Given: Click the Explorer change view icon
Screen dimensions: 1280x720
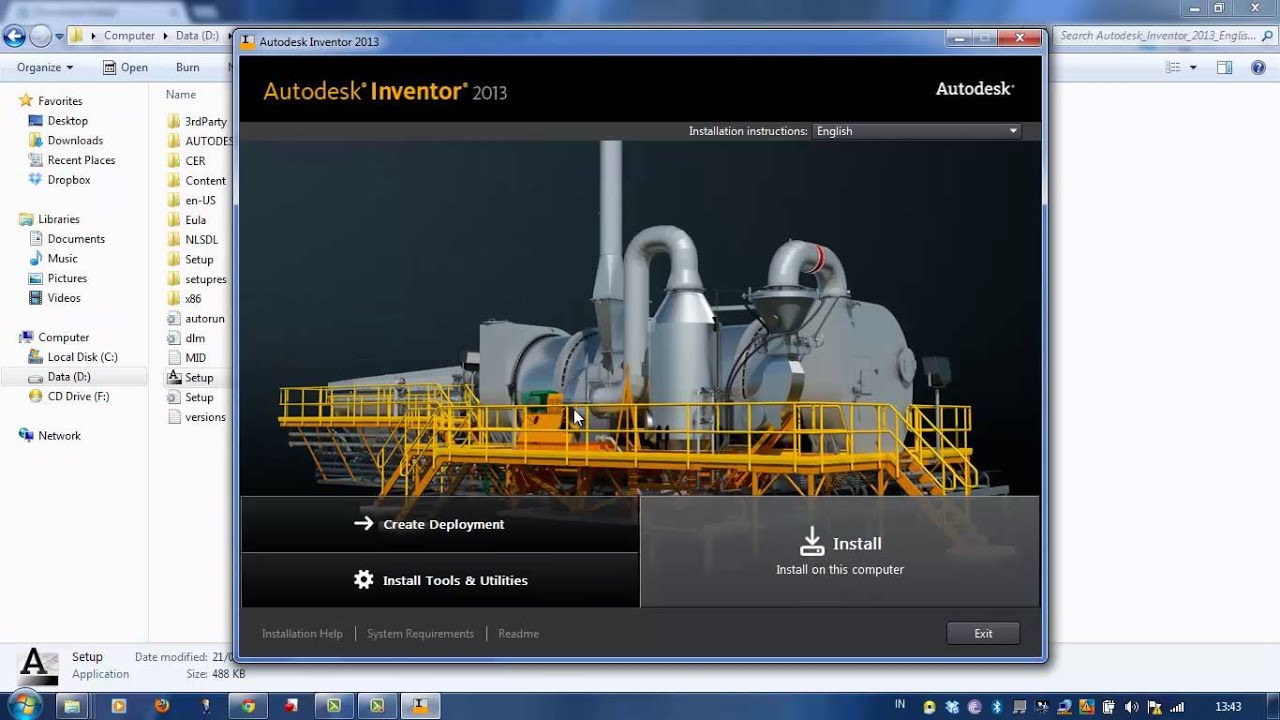Looking at the screenshot, I should coord(1173,67).
